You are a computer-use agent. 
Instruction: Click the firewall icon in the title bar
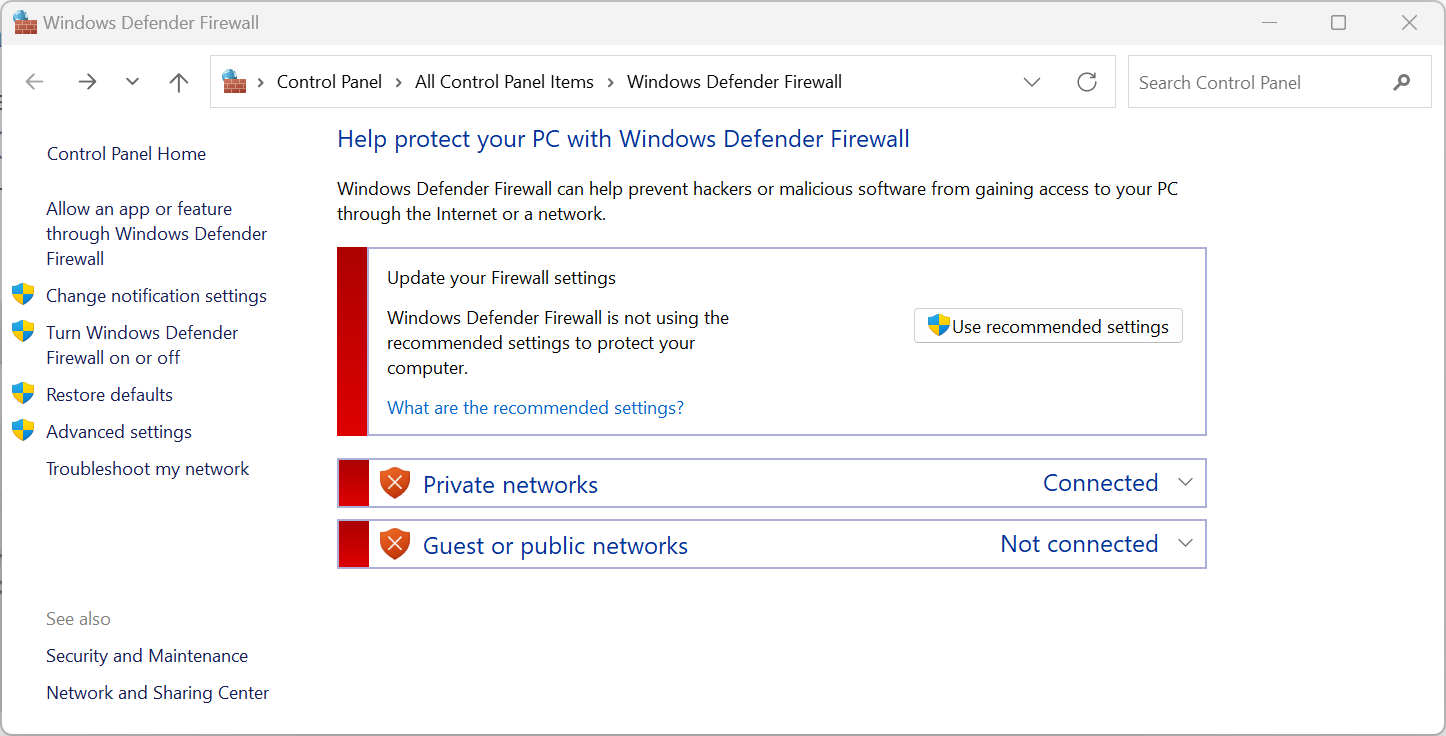click(24, 21)
